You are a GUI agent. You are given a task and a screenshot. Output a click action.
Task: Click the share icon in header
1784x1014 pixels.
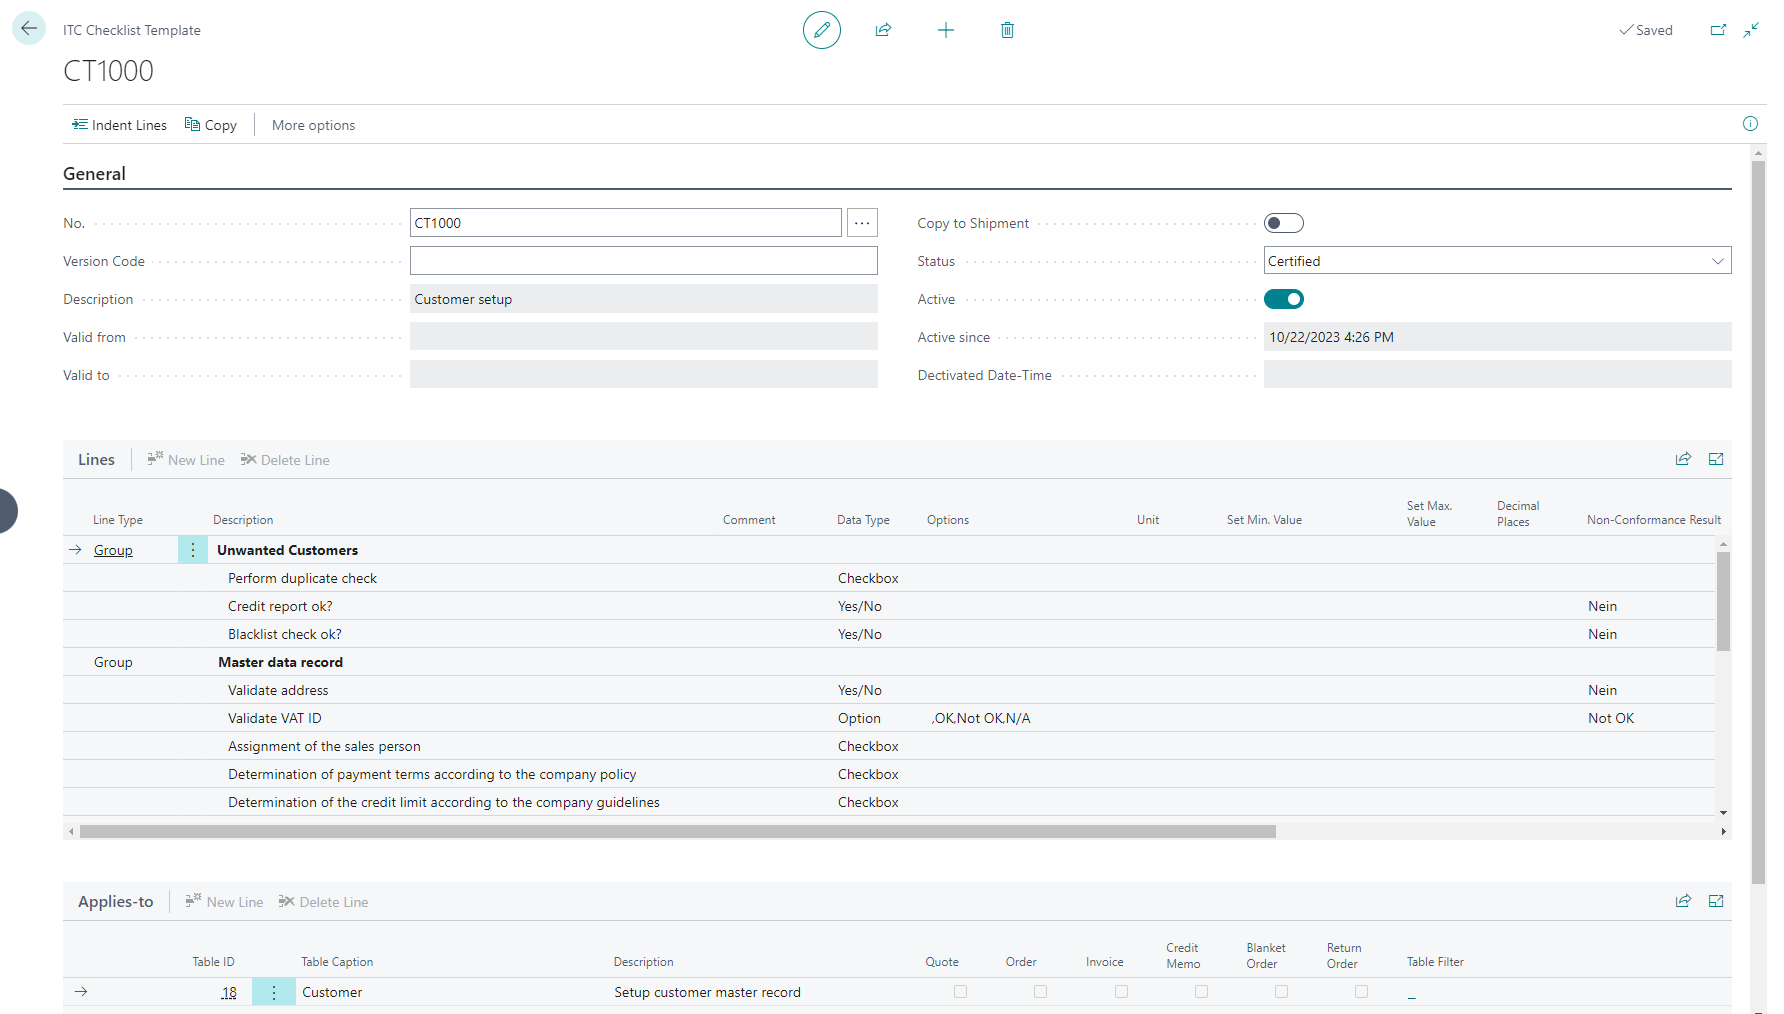click(x=883, y=30)
